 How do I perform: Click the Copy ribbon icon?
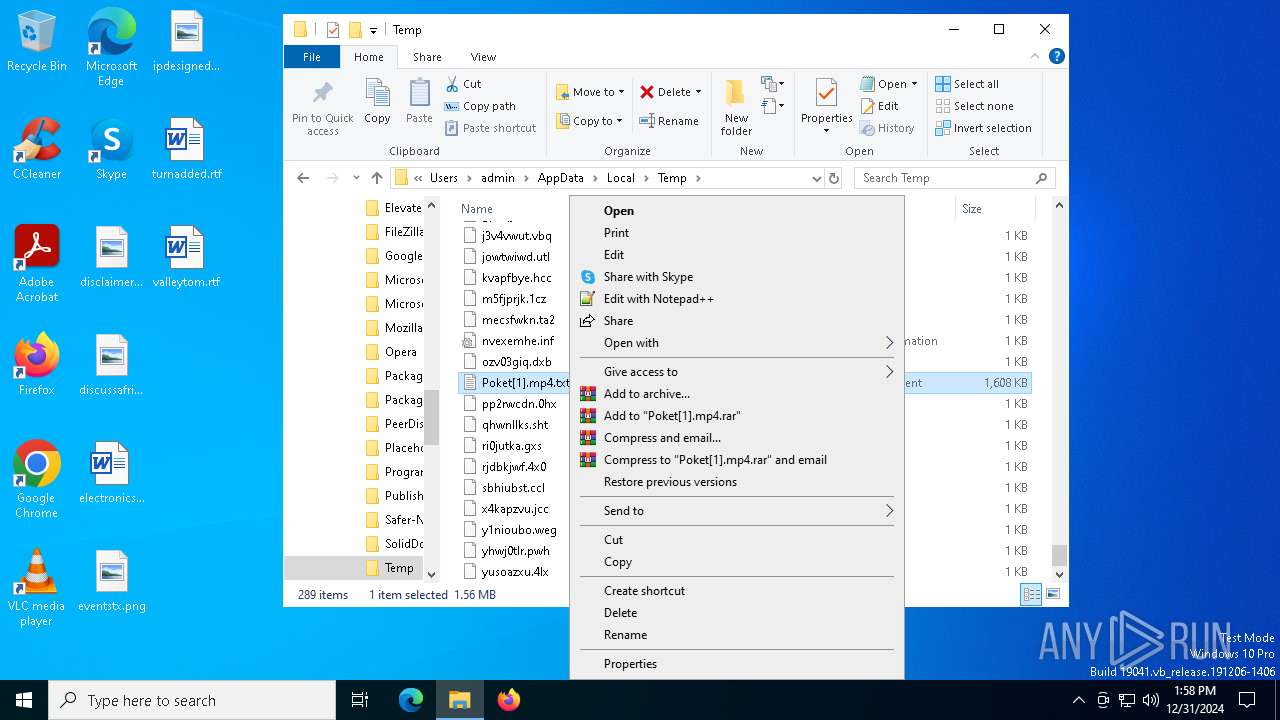377,101
